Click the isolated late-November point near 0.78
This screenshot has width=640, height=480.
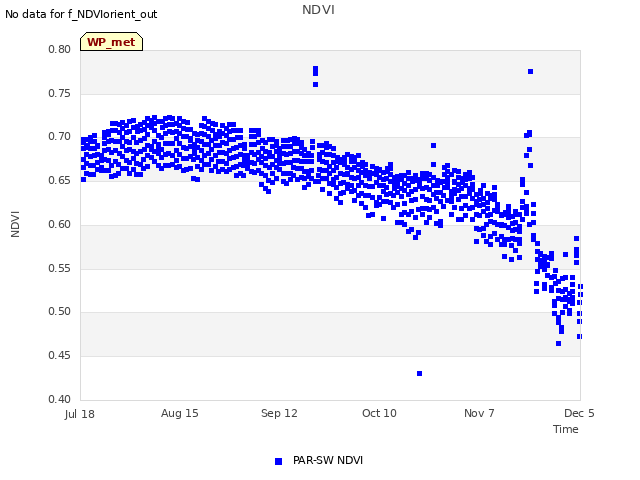pos(530,71)
